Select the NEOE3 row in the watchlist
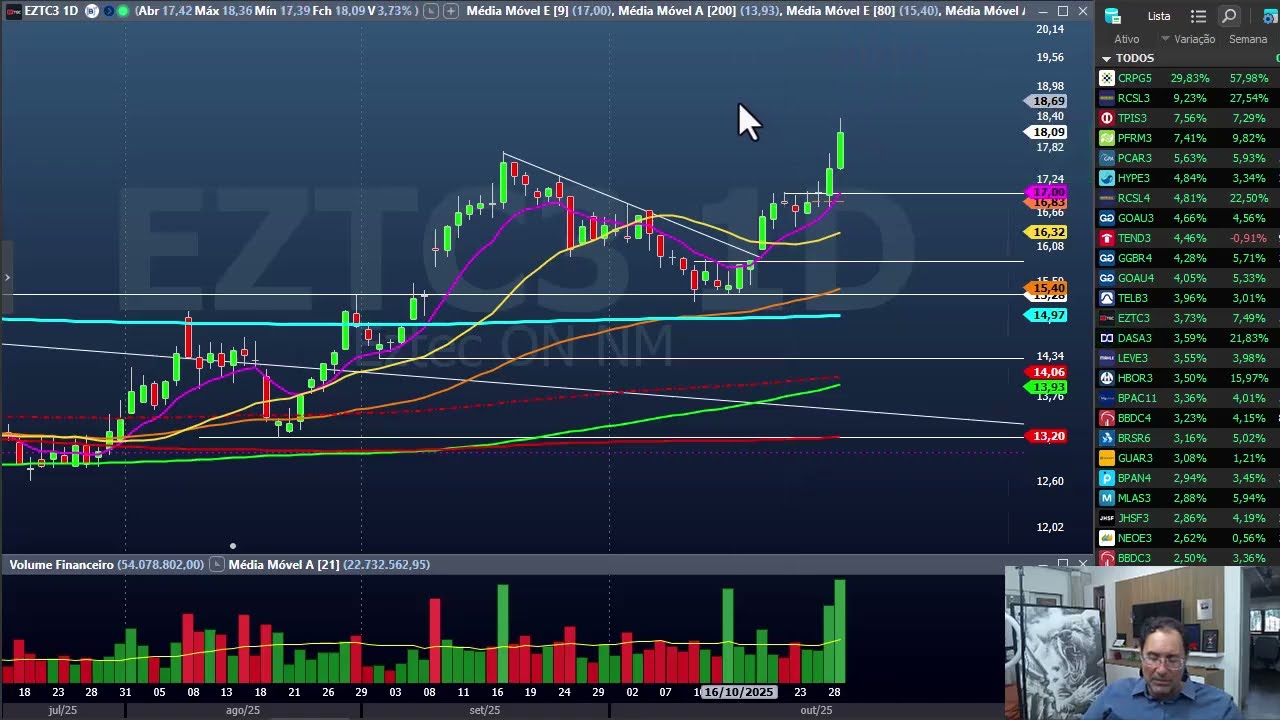This screenshot has height=720, width=1280. click(1187, 538)
